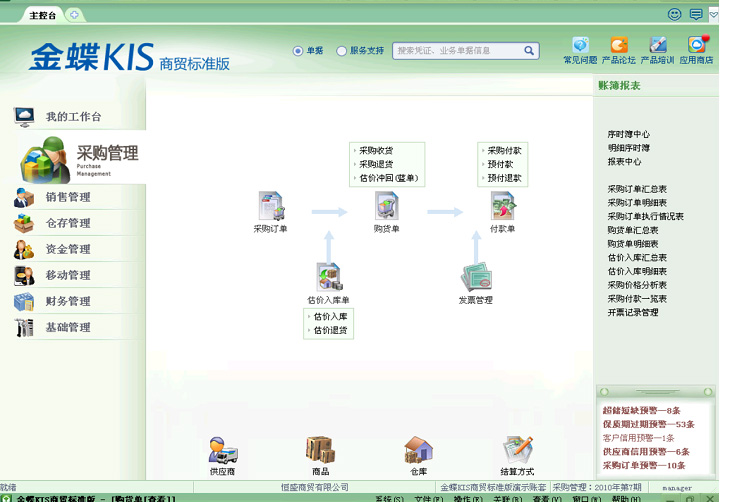Viewport: 750px width, 502px height.
Task: Open the 供应商 supplier icon
Action: coord(223,450)
